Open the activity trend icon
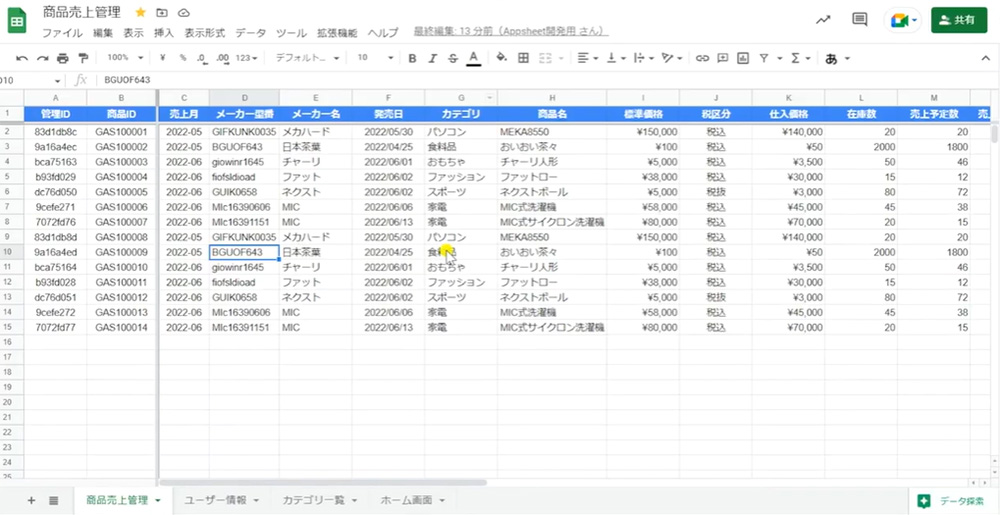The image size is (1000, 515). pyautogui.click(x=823, y=20)
